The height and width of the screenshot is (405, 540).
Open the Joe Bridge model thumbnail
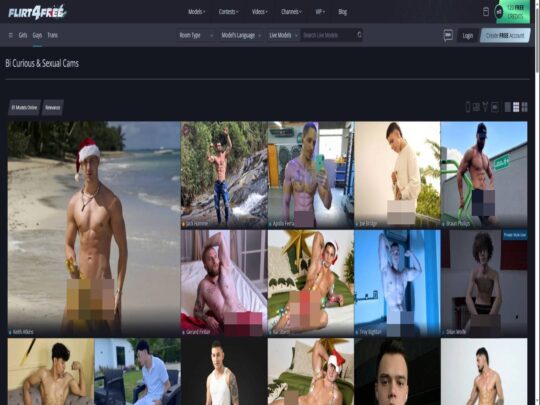(x=397, y=175)
